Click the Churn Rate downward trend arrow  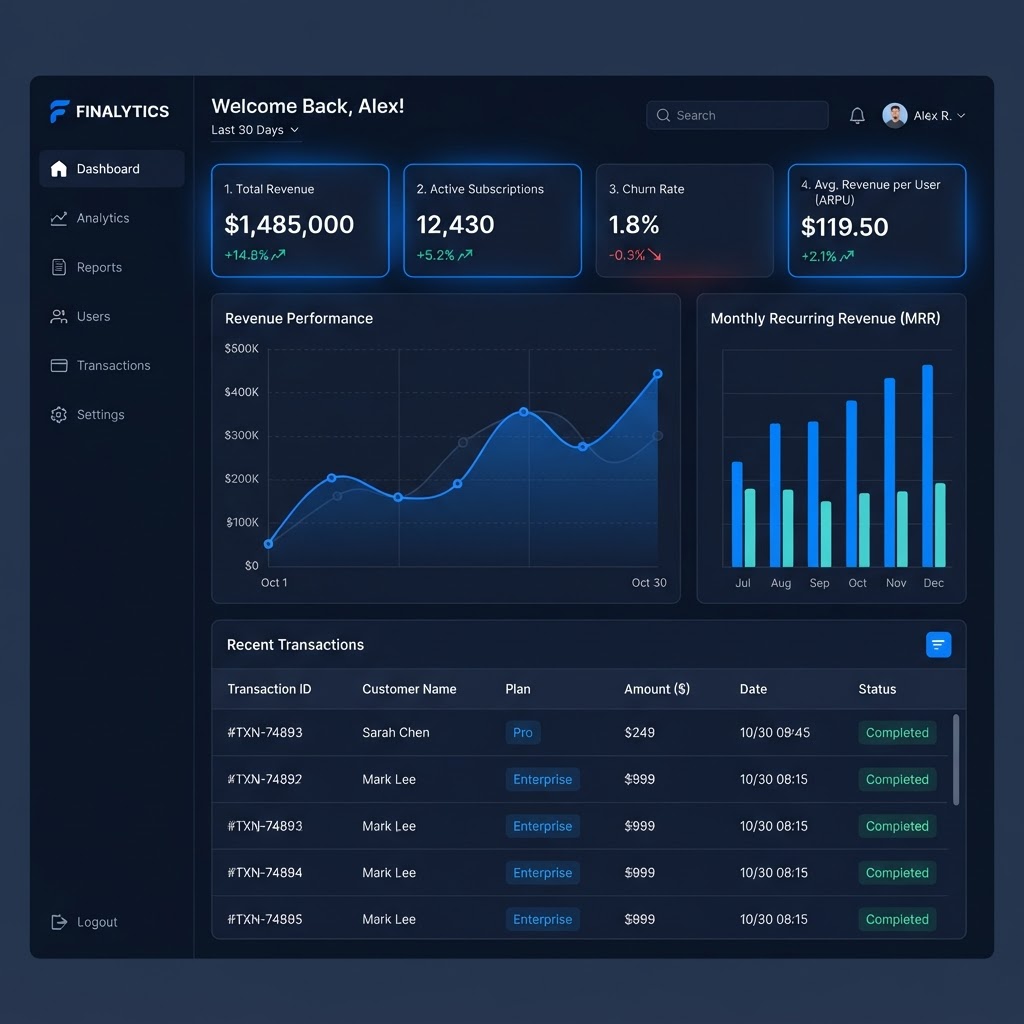click(x=654, y=255)
